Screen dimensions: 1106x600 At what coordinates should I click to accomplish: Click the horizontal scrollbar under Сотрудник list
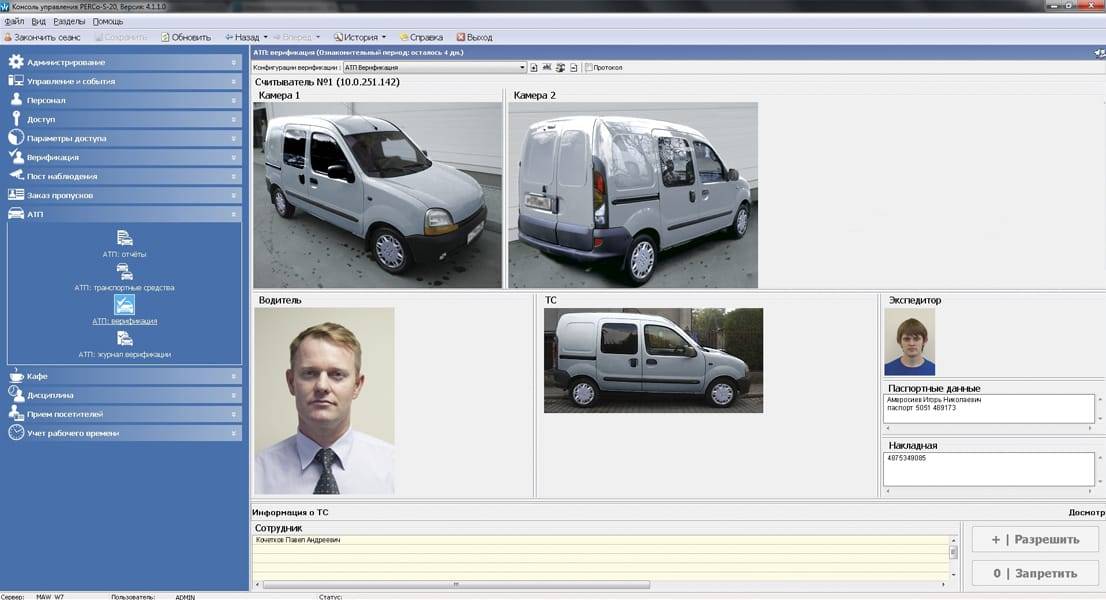pyautogui.click(x=455, y=585)
